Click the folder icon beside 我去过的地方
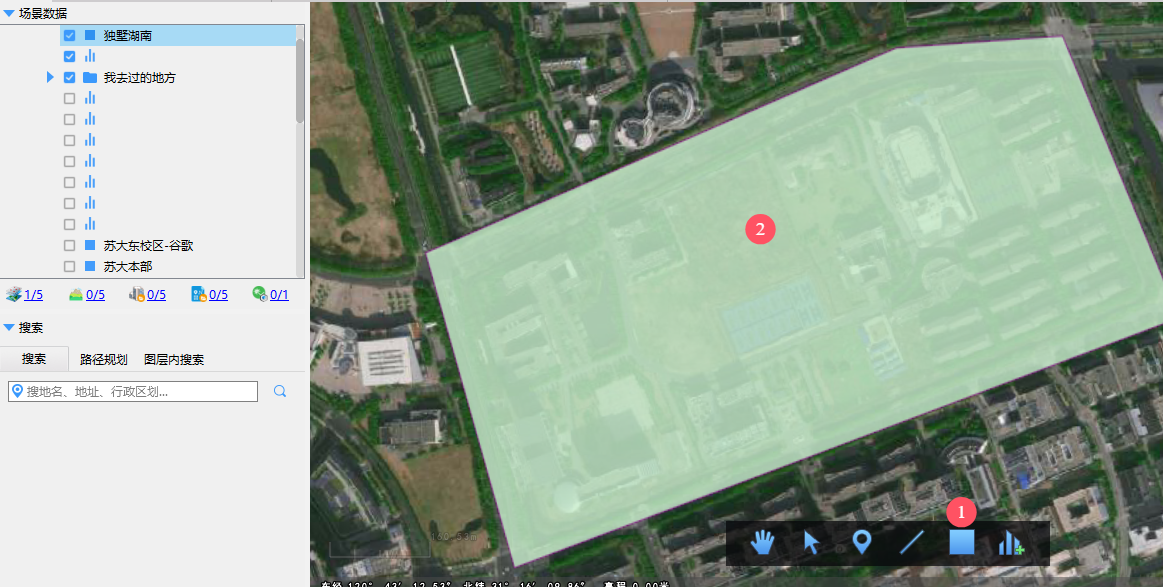This screenshot has width=1163, height=587. [90, 77]
